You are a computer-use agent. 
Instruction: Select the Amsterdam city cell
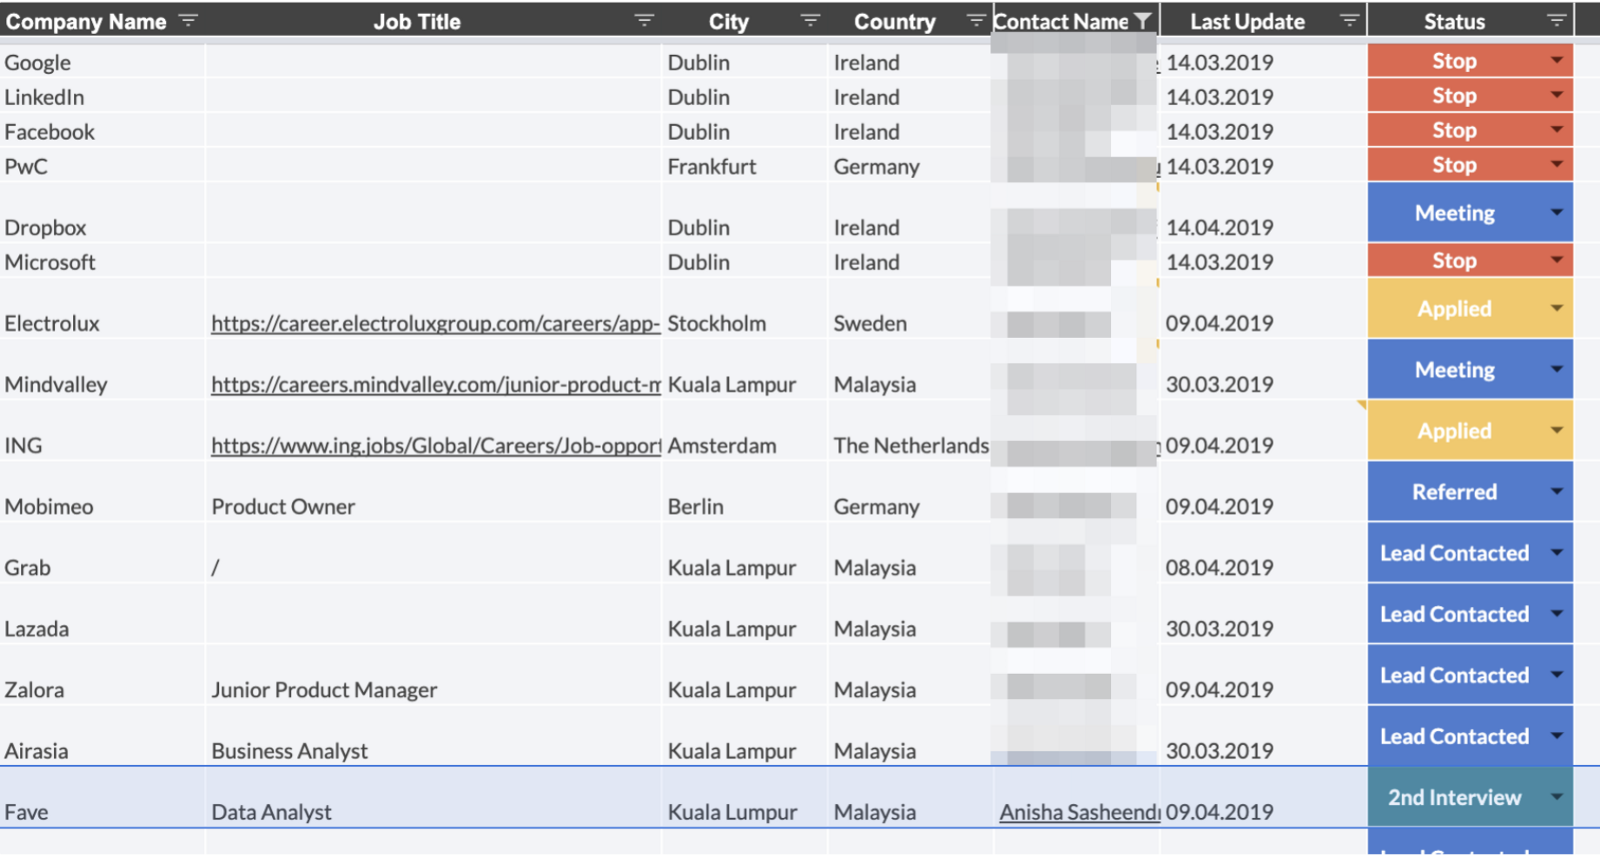[x=745, y=431]
